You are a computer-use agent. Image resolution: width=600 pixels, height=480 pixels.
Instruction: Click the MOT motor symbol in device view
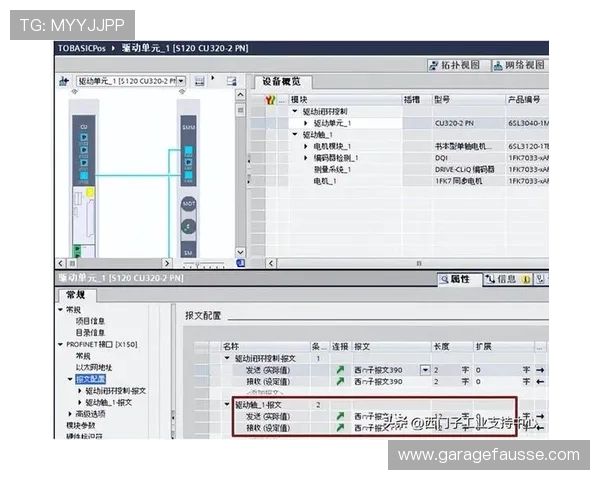click(x=189, y=203)
